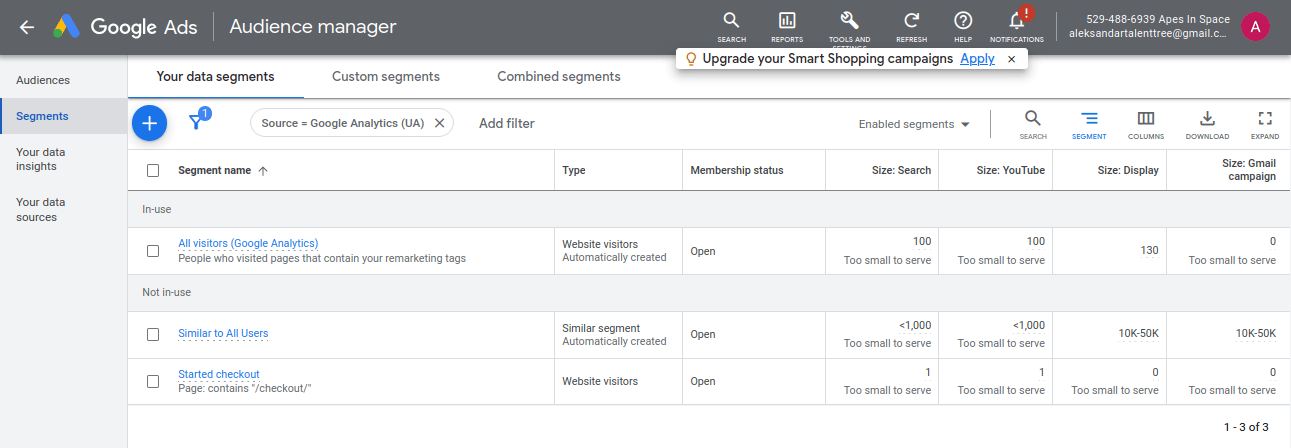Add a new segment with the blue plus button
This screenshot has width=1291, height=448.
(x=149, y=123)
